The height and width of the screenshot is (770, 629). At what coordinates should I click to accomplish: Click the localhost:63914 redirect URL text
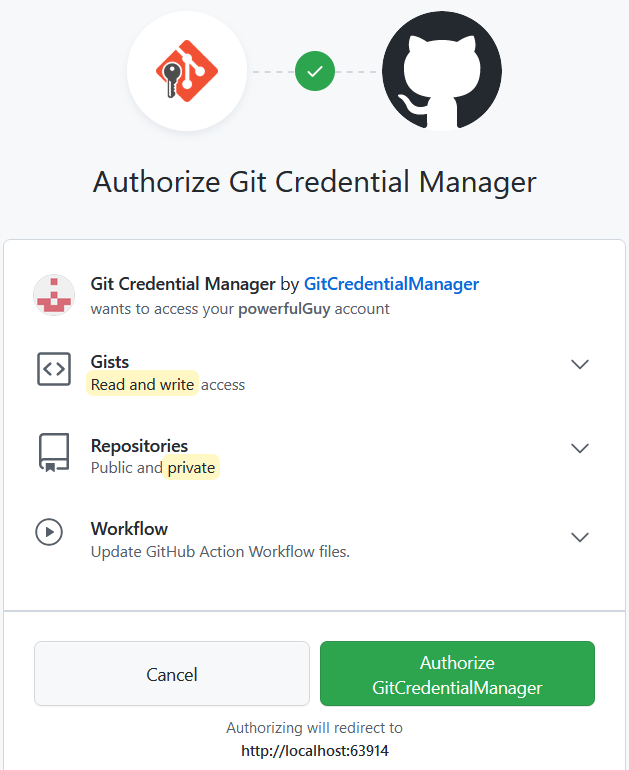click(314, 750)
